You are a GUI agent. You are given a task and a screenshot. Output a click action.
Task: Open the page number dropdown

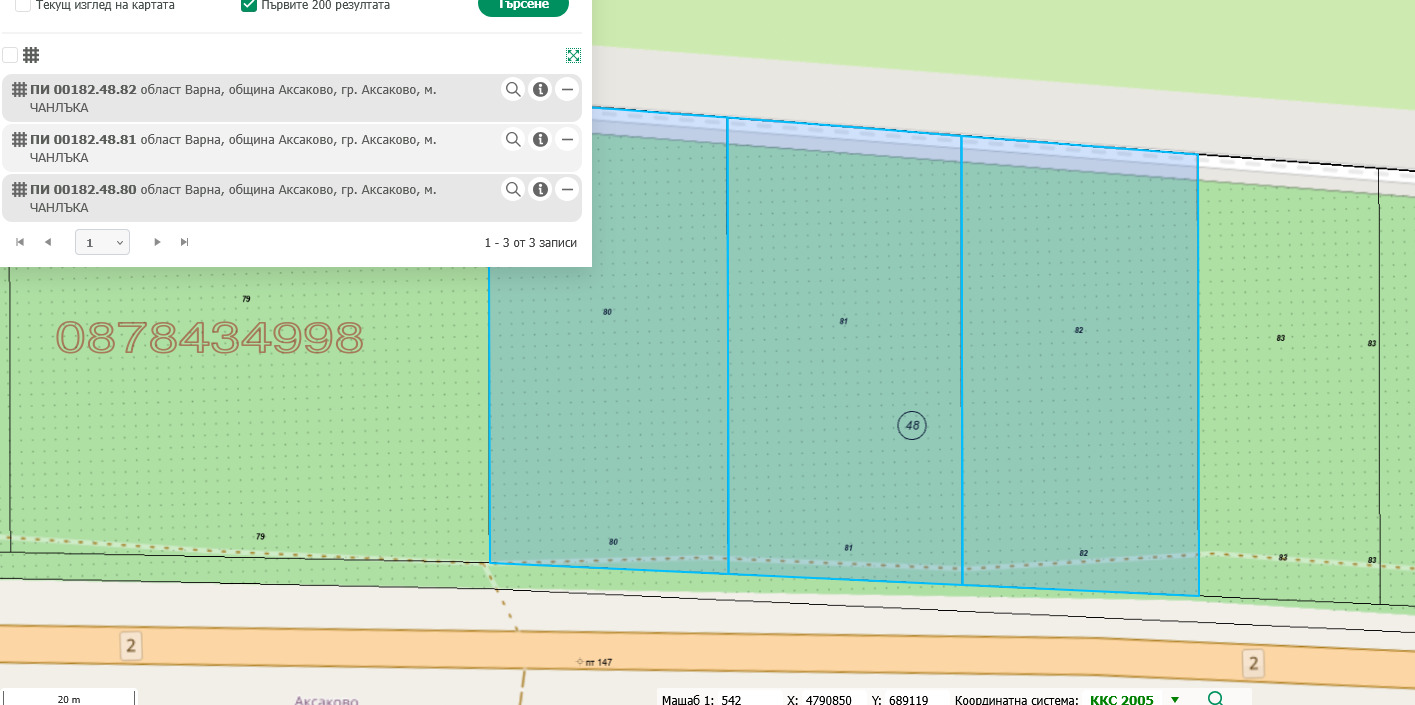(x=102, y=242)
